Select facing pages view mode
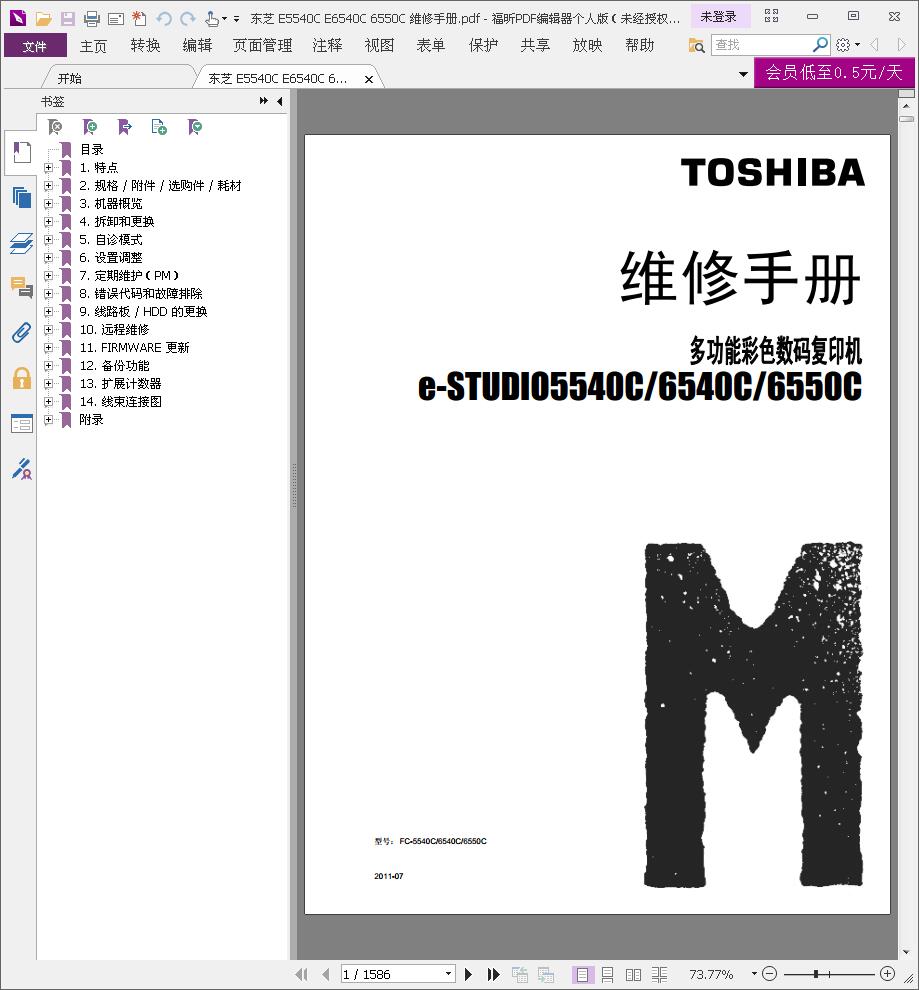919x990 pixels. [x=633, y=975]
